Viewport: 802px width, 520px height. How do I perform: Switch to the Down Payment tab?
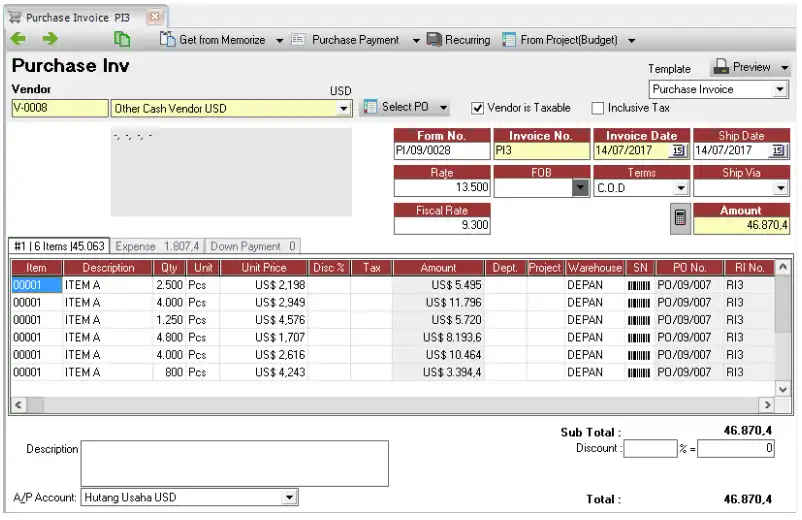[253, 246]
